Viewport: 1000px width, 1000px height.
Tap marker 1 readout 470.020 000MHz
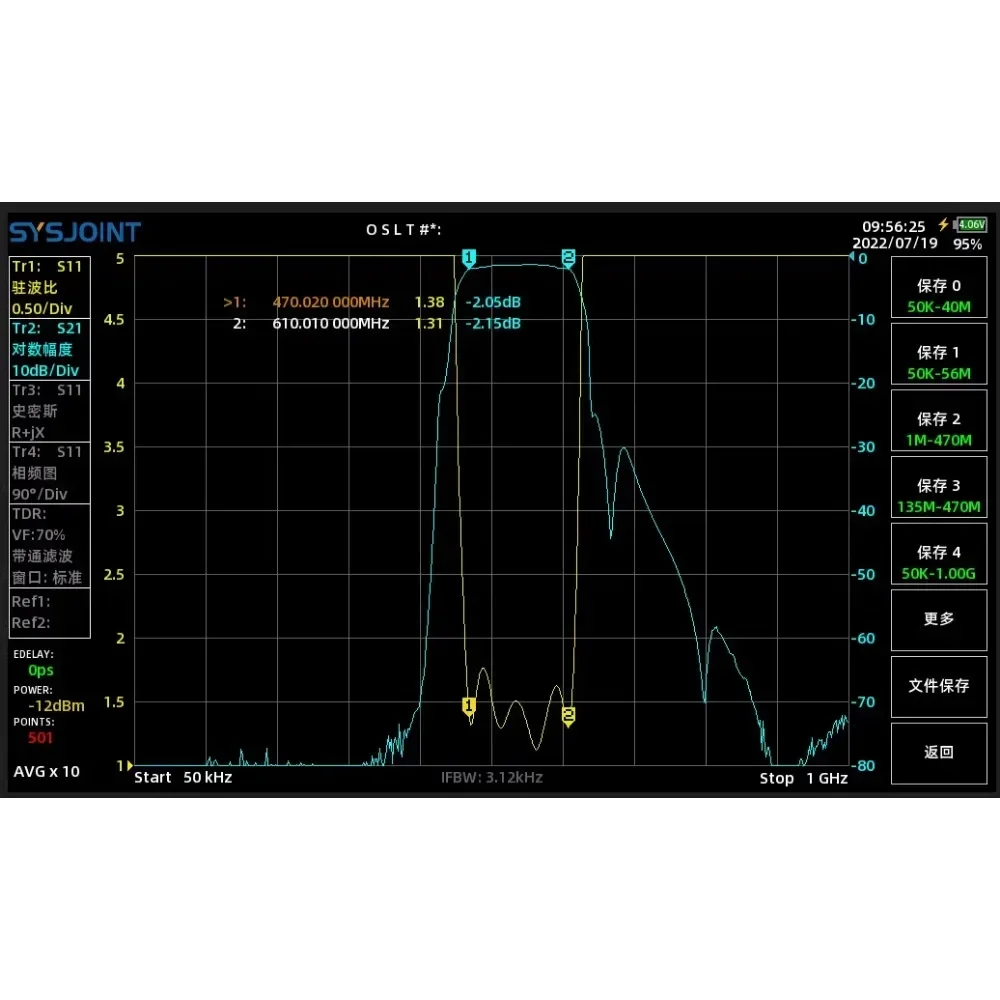(x=330, y=302)
